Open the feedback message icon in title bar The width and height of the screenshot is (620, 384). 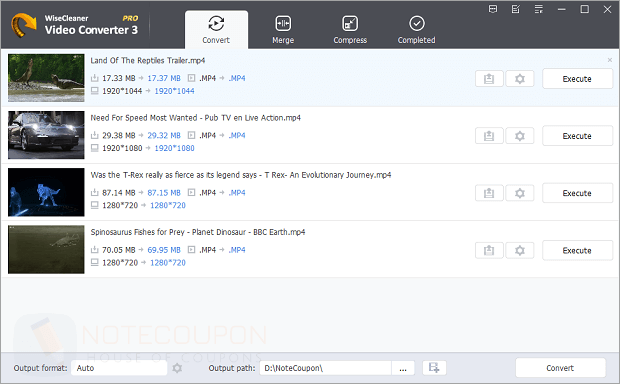(493, 9)
